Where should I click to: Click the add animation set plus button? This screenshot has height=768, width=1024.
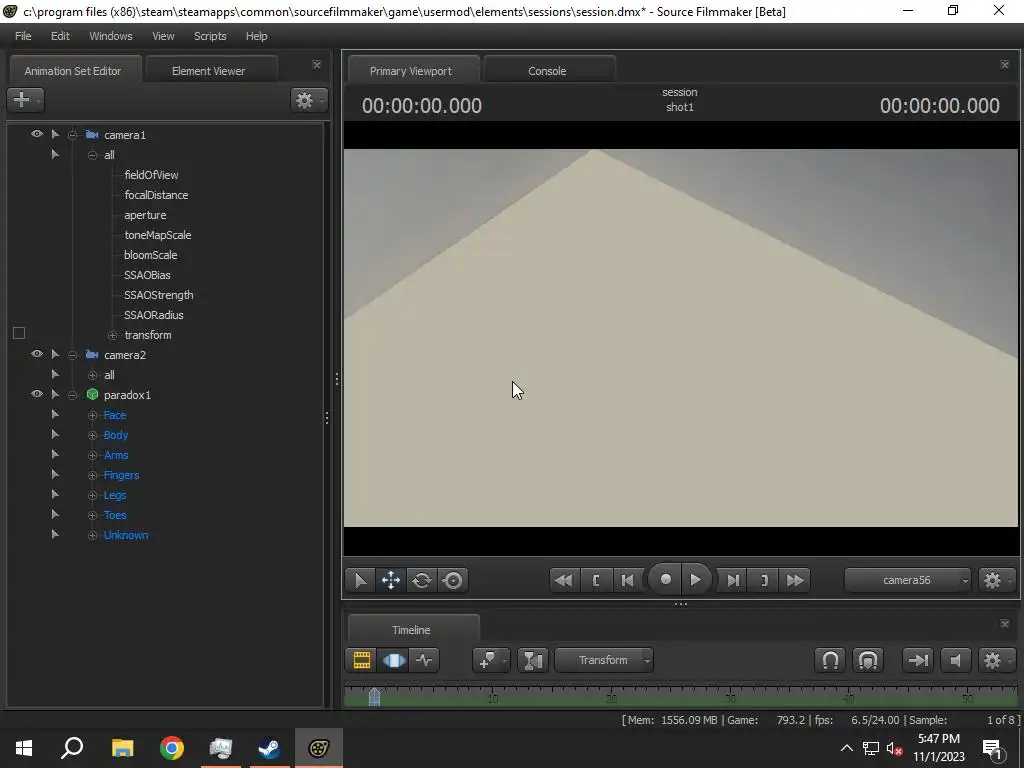25,100
